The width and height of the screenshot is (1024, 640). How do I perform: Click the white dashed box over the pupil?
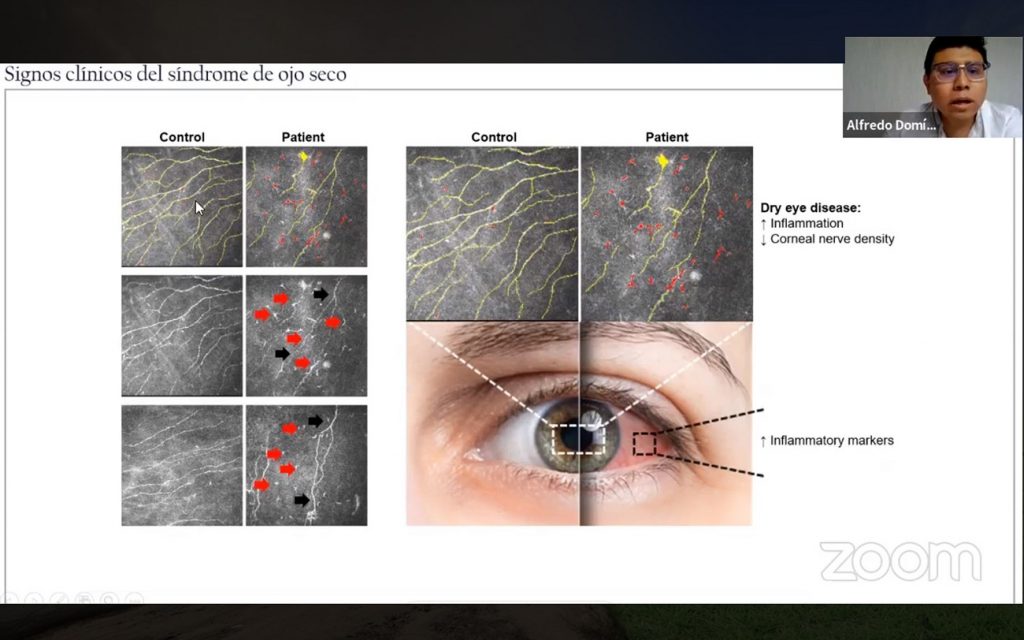(x=579, y=438)
